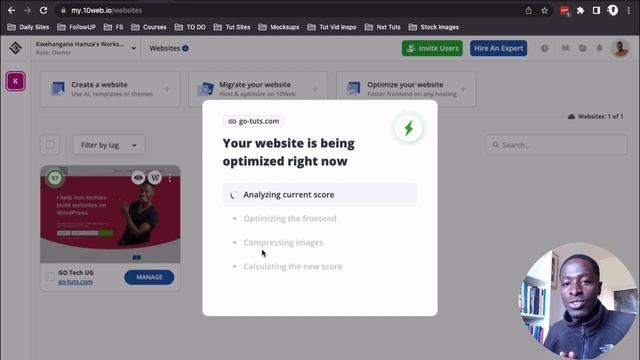The height and width of the screenshot is (360, 640).
Task: Open the Tut Vid Inspo bookmark folder
Action: point(332,27)
